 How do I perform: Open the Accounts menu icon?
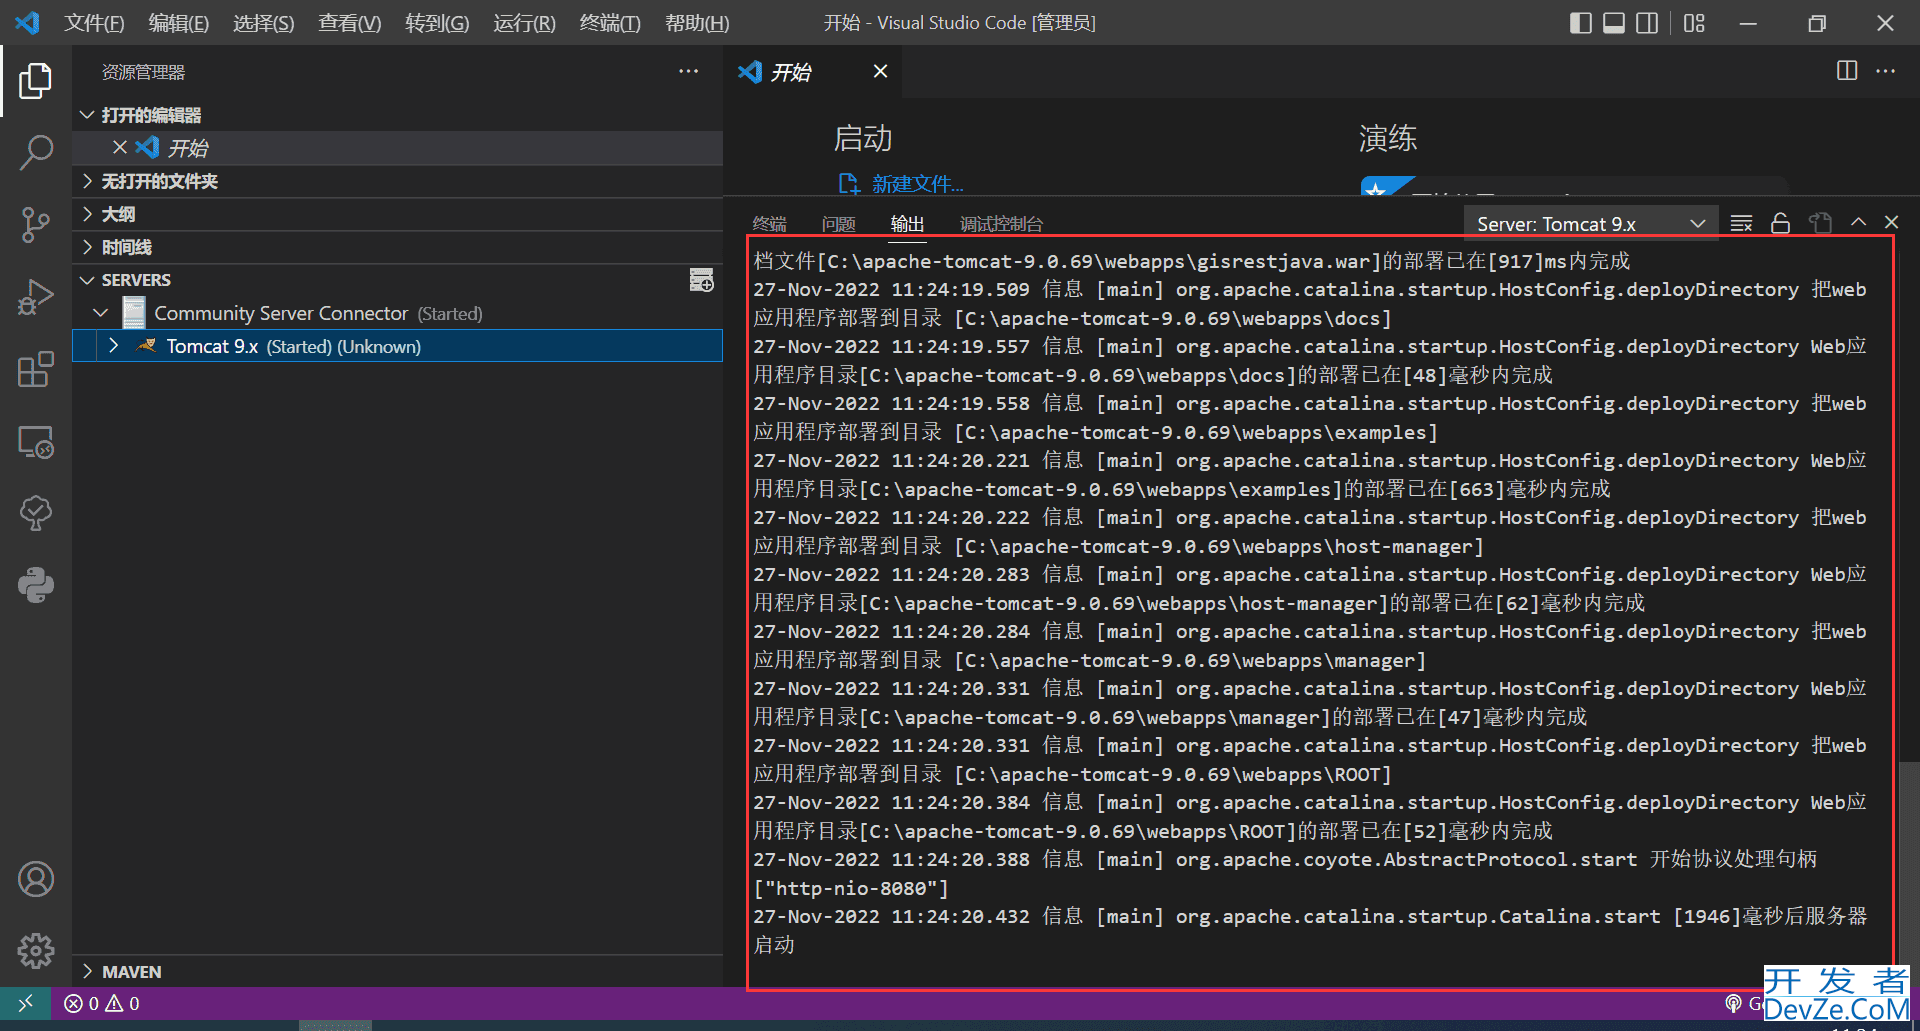(x=36, y=879)
